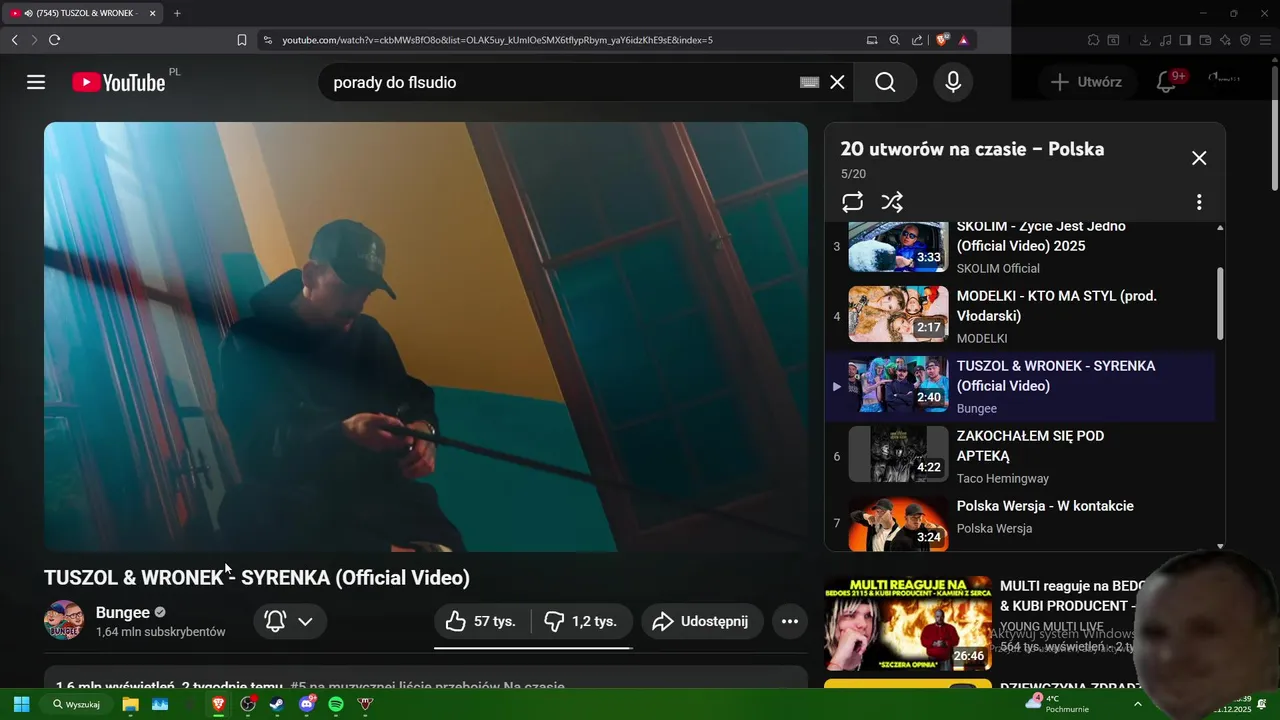Submit search with the magnifier button
This screenshot has width=1280, height=720.
coord(886,82)
